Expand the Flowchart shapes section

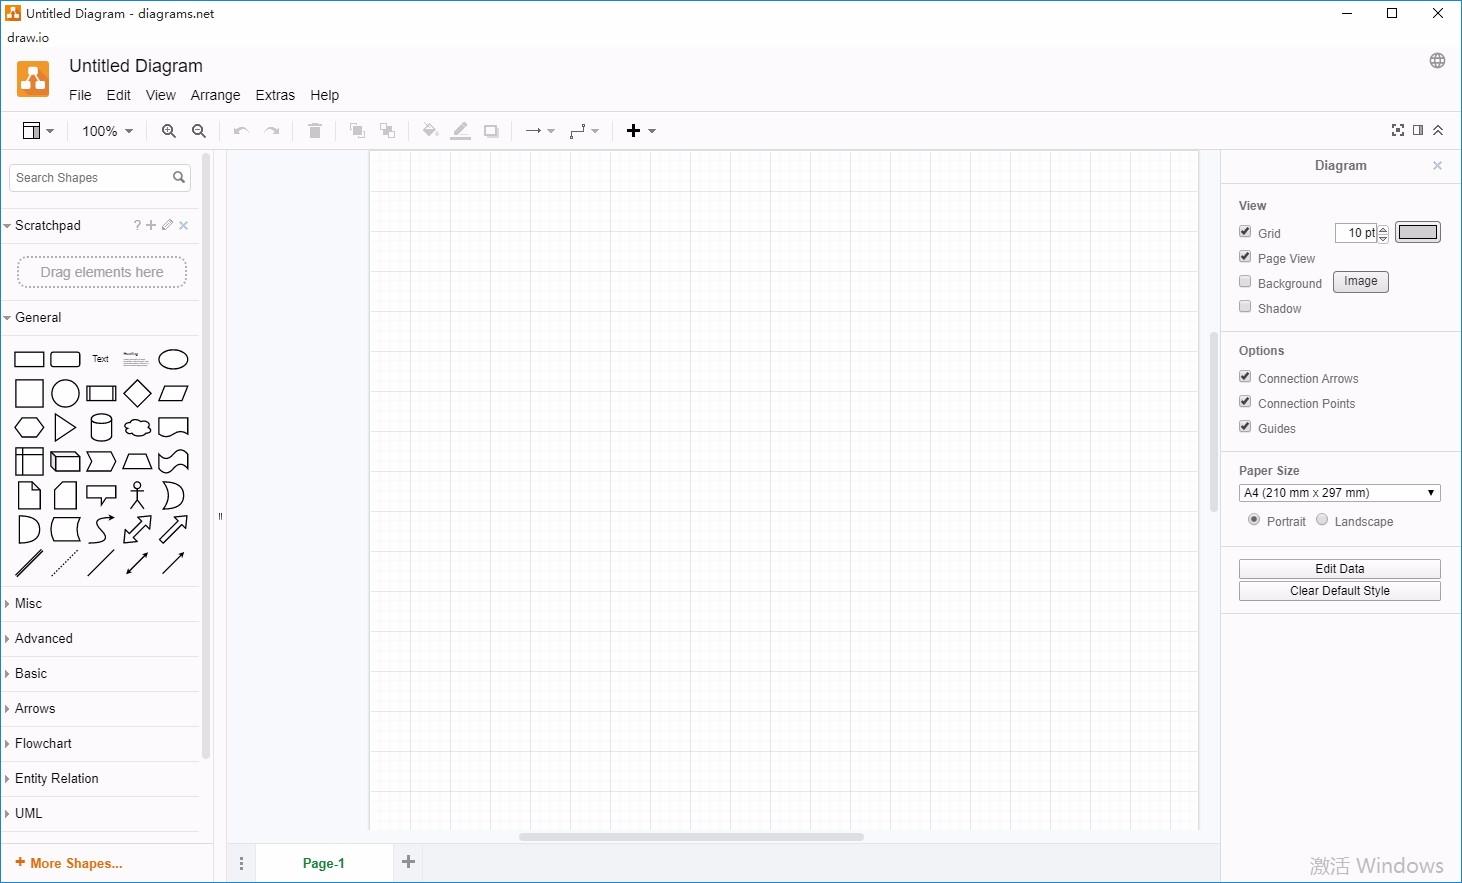coord(100,744)
